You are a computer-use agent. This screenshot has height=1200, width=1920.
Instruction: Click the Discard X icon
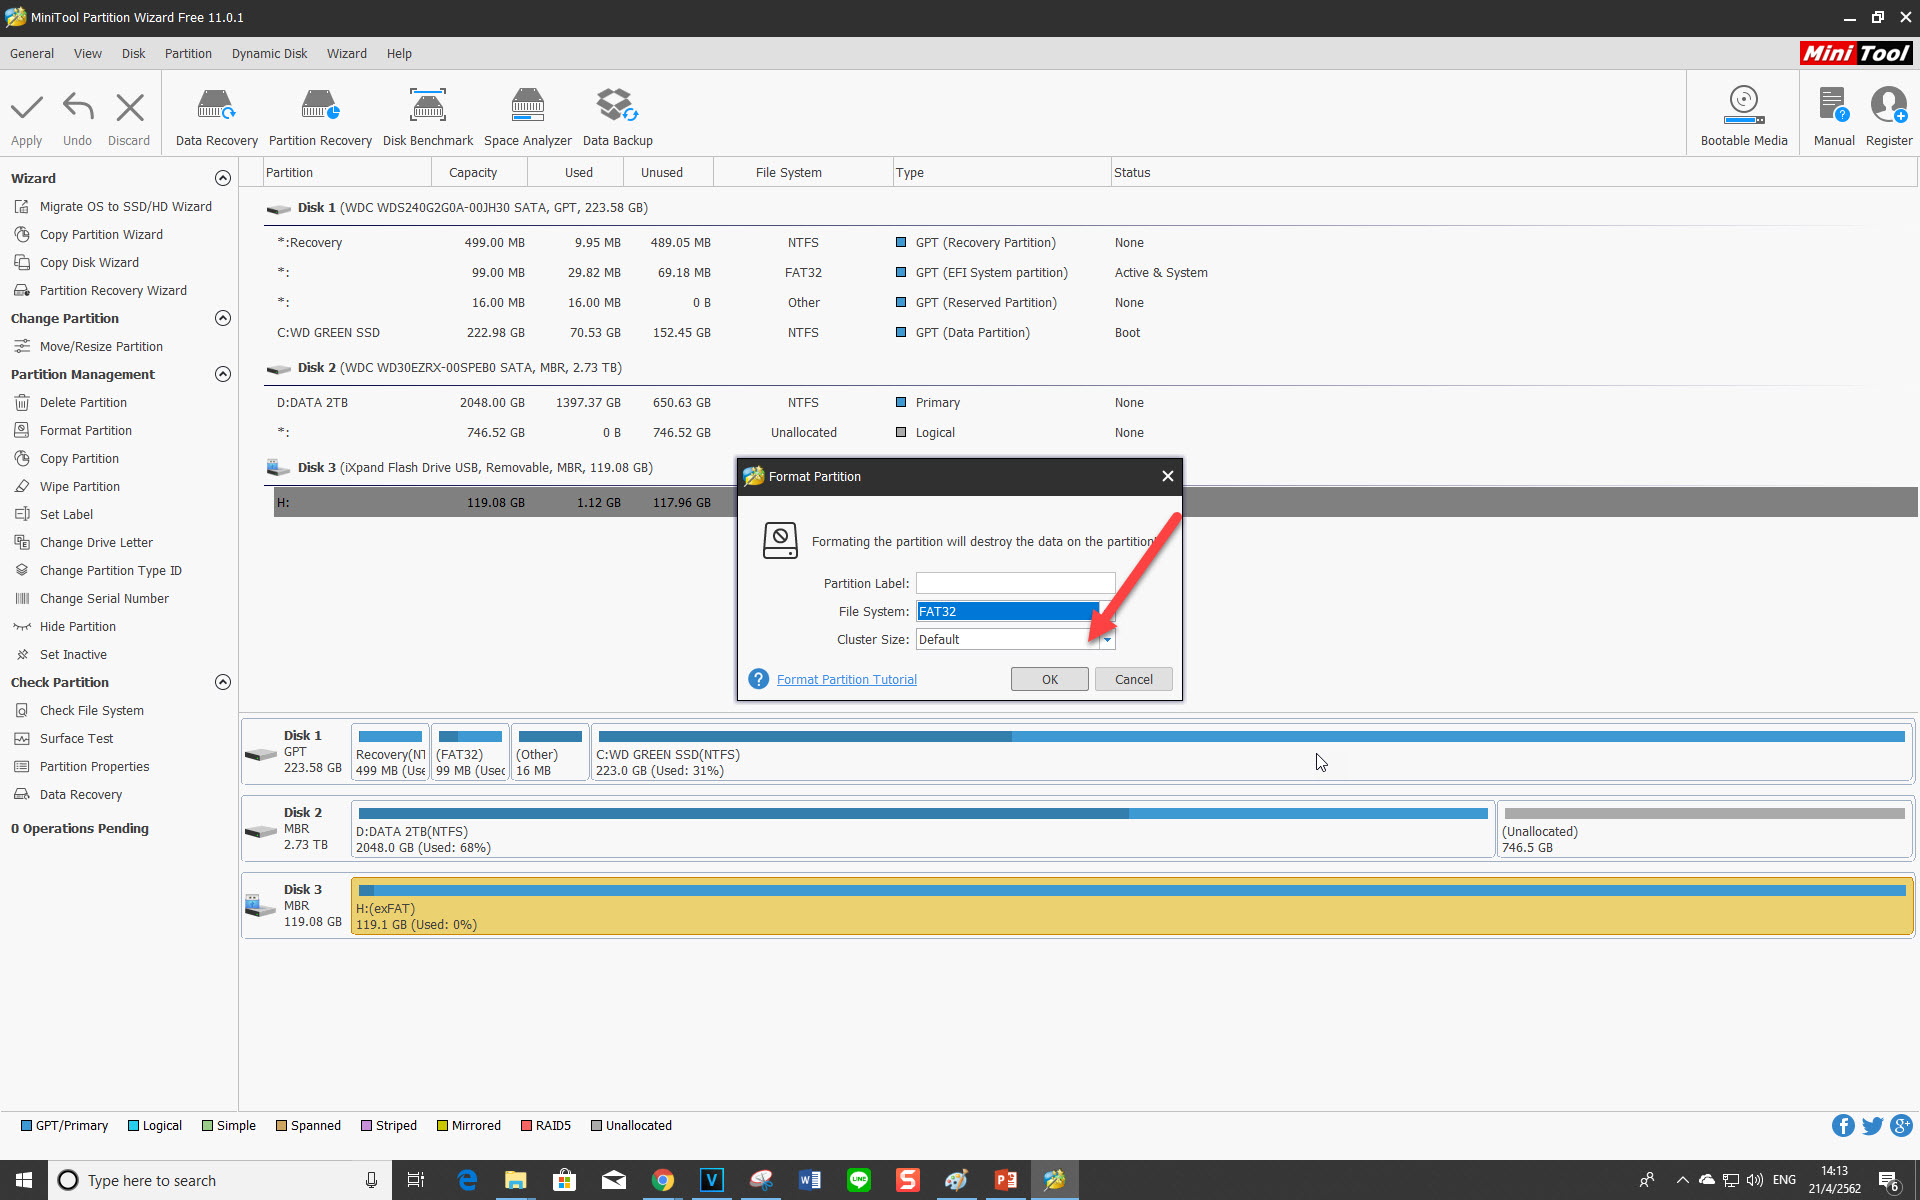tap(129, 107)
